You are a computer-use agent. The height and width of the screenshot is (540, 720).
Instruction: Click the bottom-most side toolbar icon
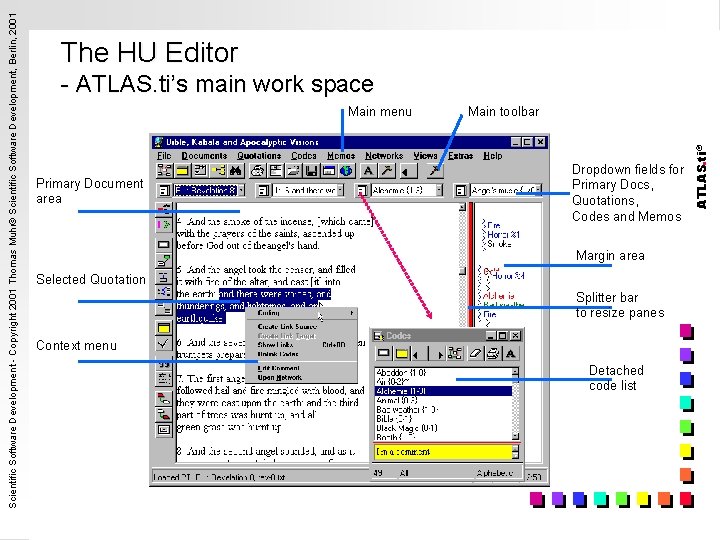tap(163, 429)
